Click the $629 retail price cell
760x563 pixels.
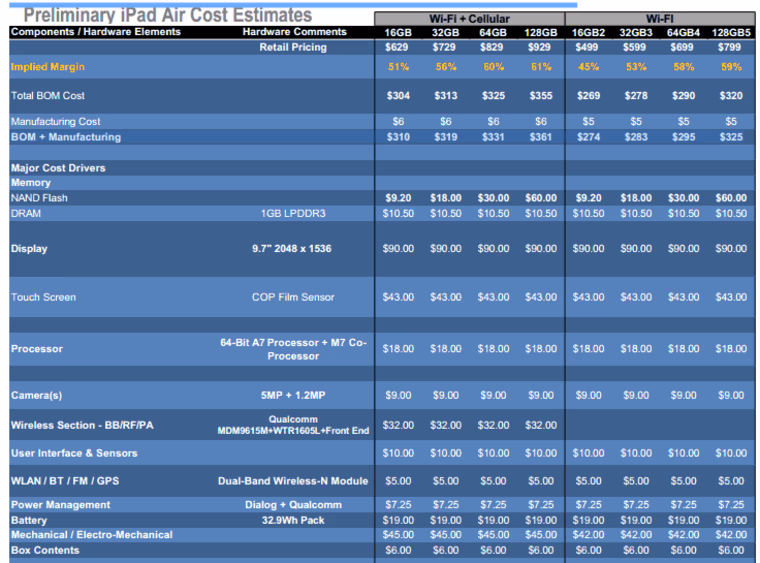click(396, 47)
